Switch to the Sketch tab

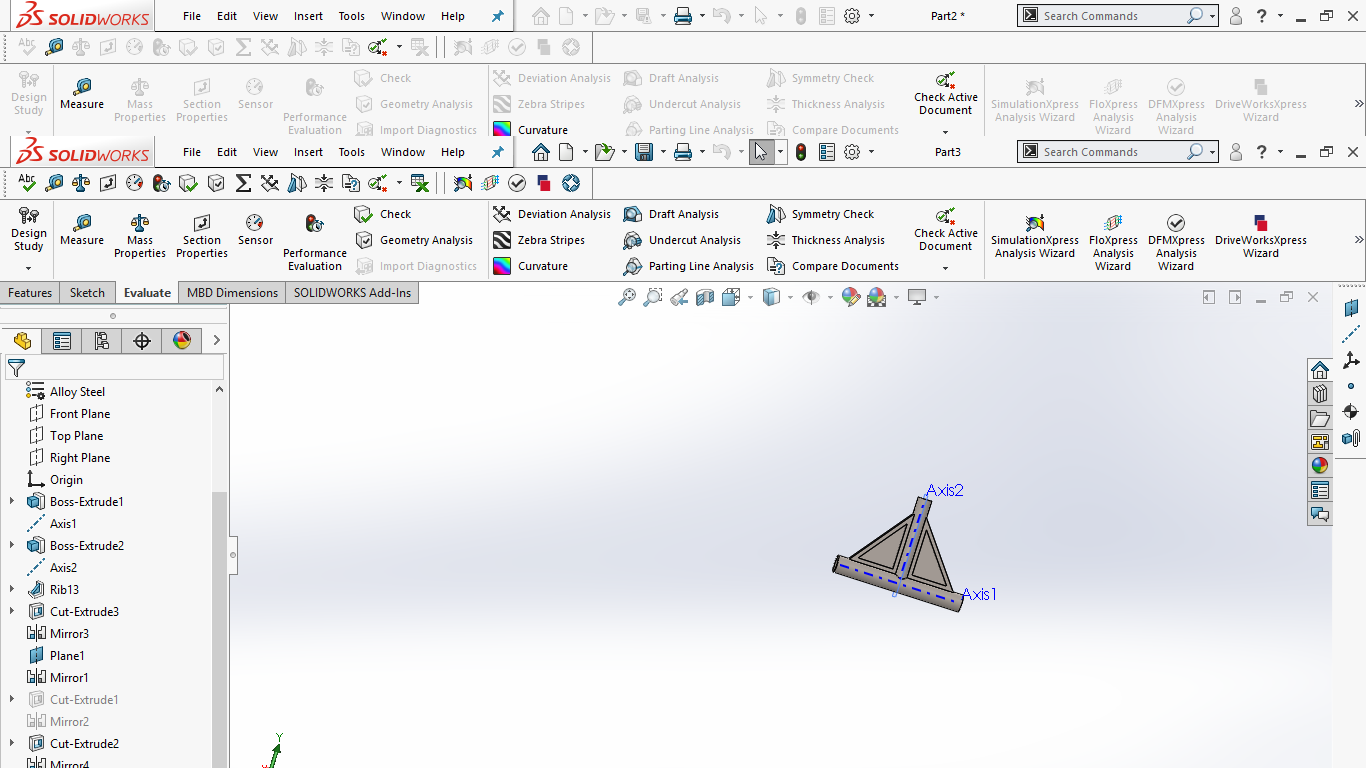pos(87,293)
